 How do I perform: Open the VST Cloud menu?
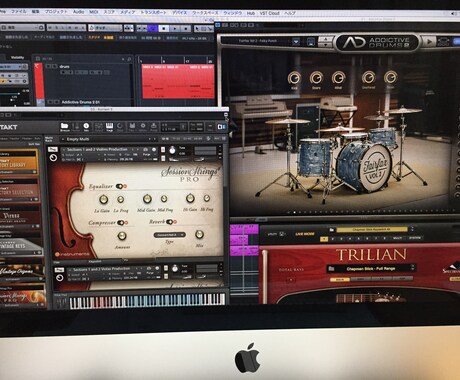270,13
